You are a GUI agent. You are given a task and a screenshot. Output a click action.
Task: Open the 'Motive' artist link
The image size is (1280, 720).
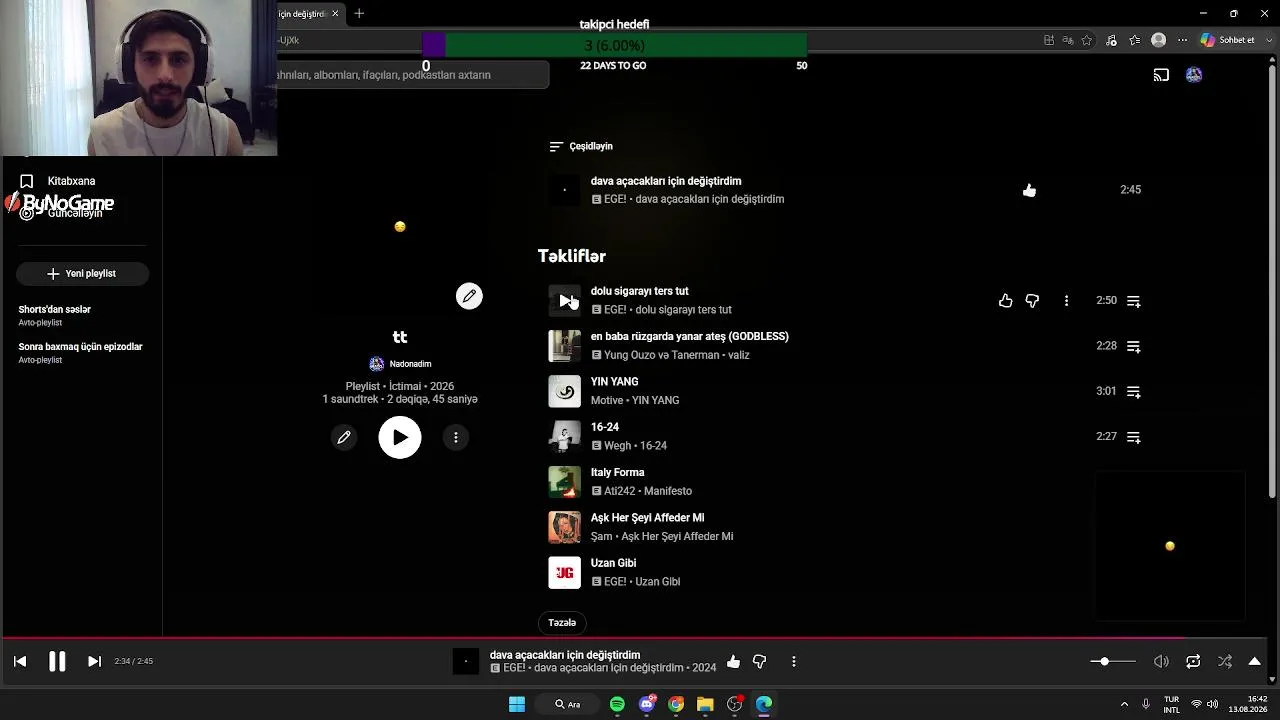click(x=607, y=400)
